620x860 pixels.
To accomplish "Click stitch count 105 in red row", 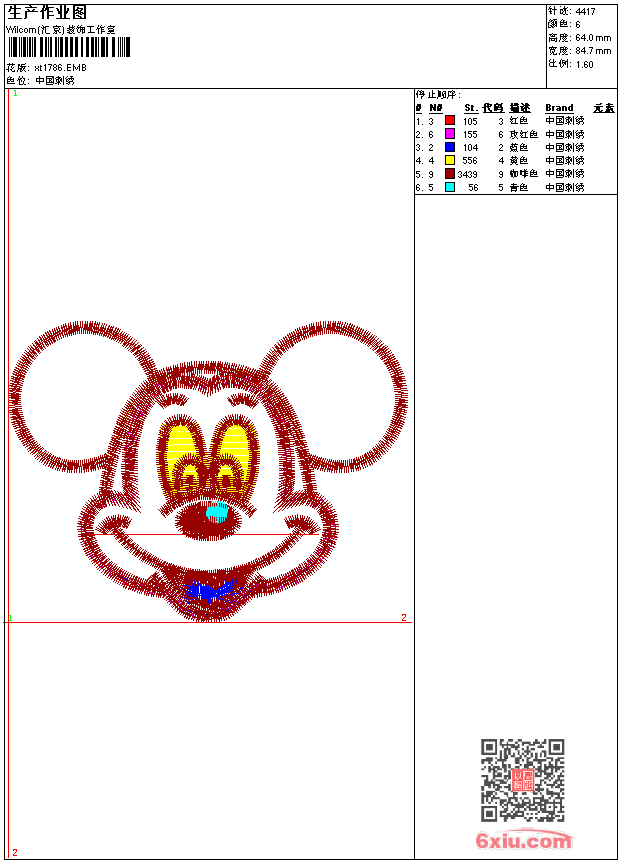I will click(x=470, y=121).
